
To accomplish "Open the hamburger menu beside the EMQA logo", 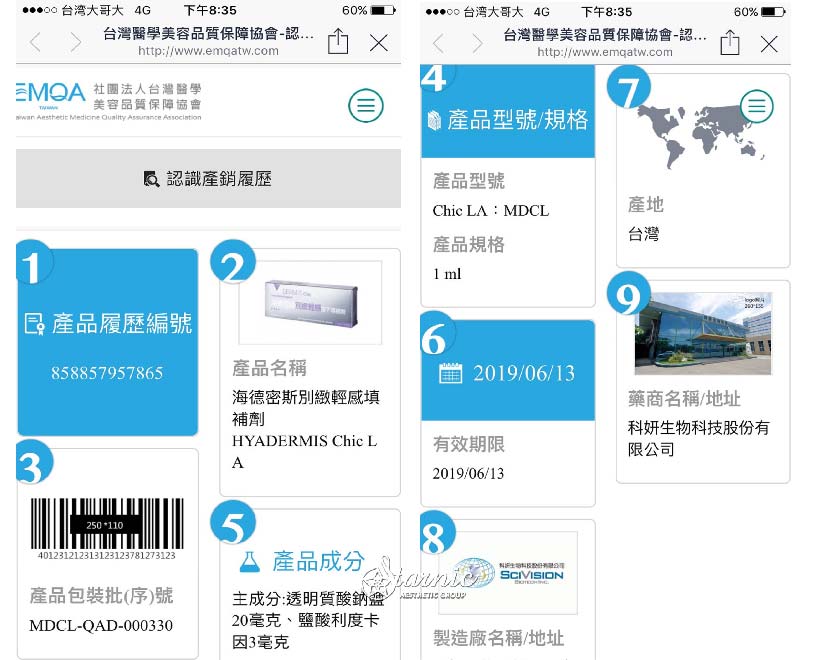I will 366,105.
